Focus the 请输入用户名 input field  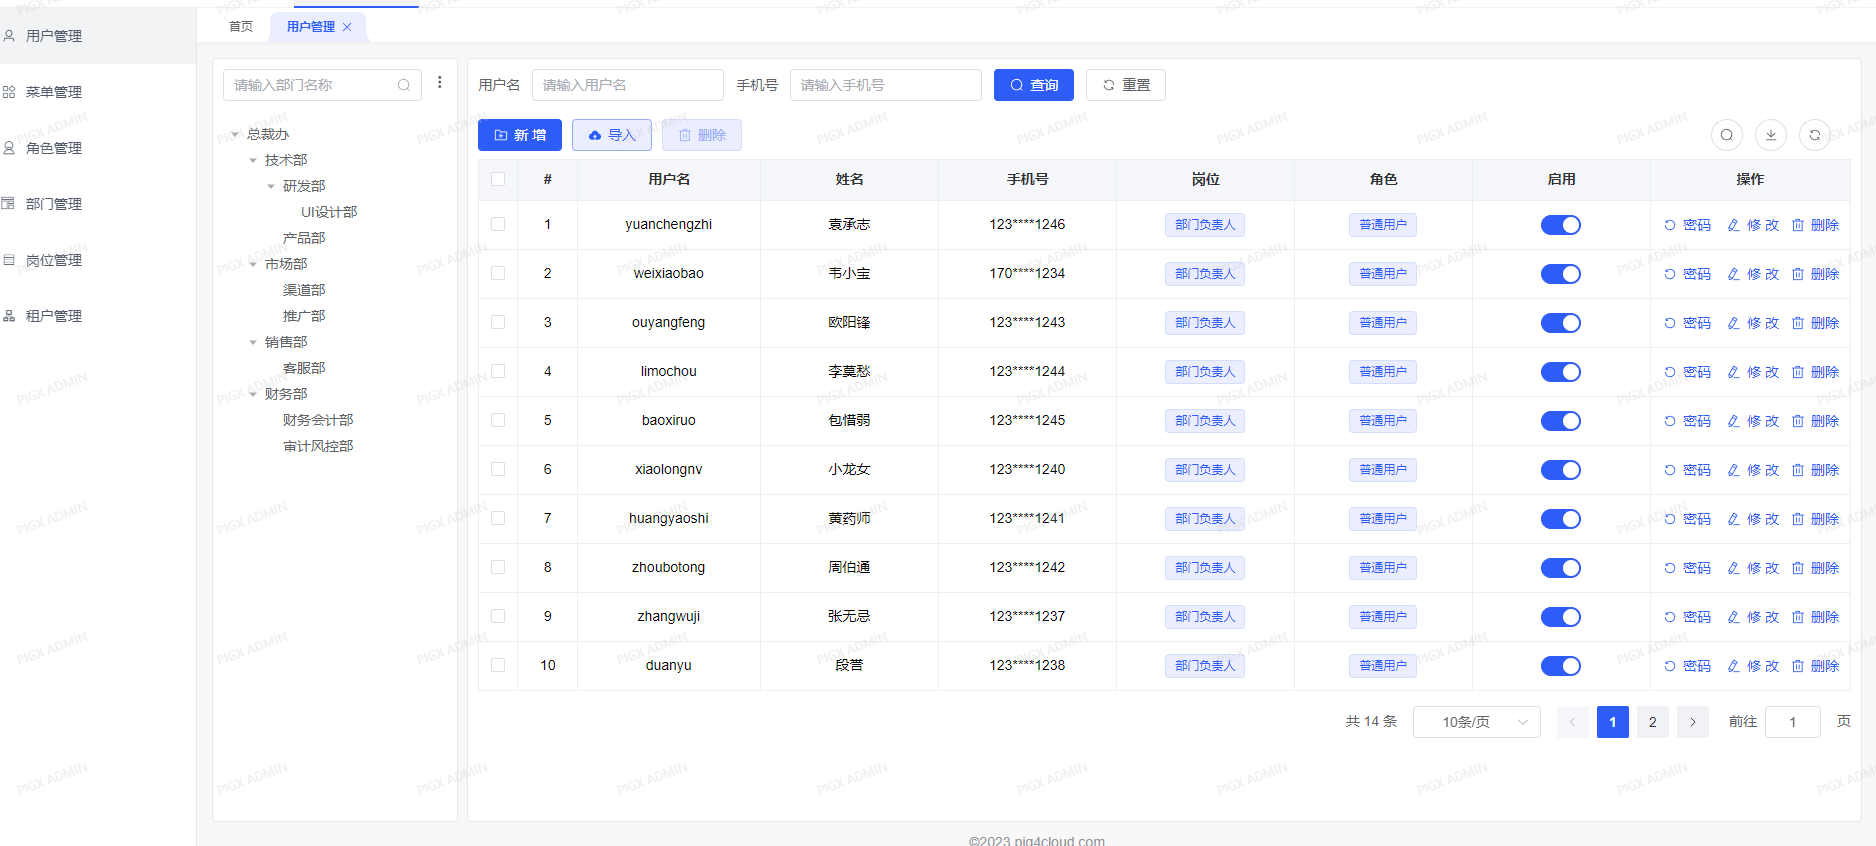pyautogui.click(x=627, y=85)
